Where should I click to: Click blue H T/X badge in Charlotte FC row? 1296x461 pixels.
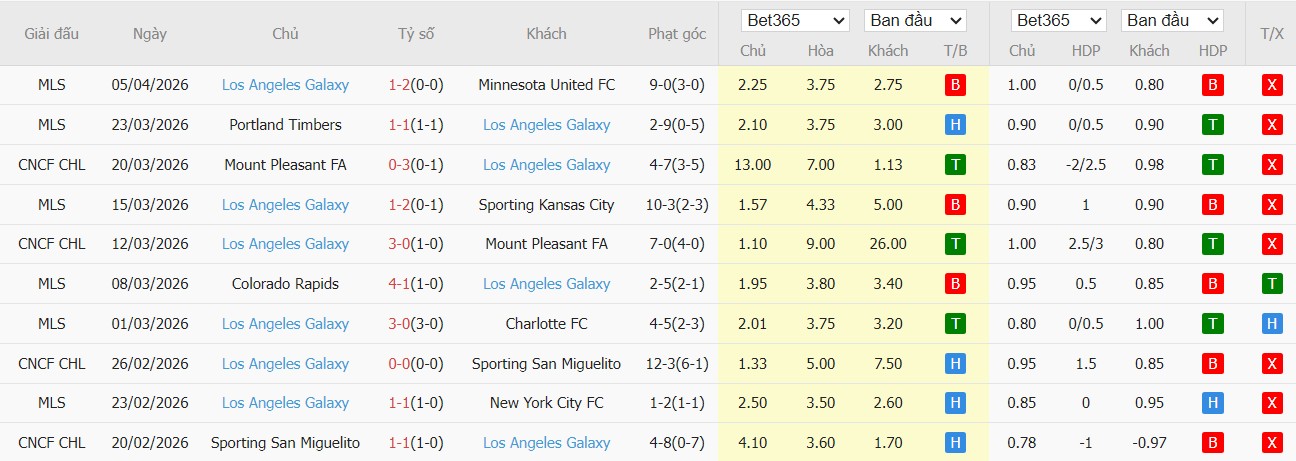(x=1271, y=324)
